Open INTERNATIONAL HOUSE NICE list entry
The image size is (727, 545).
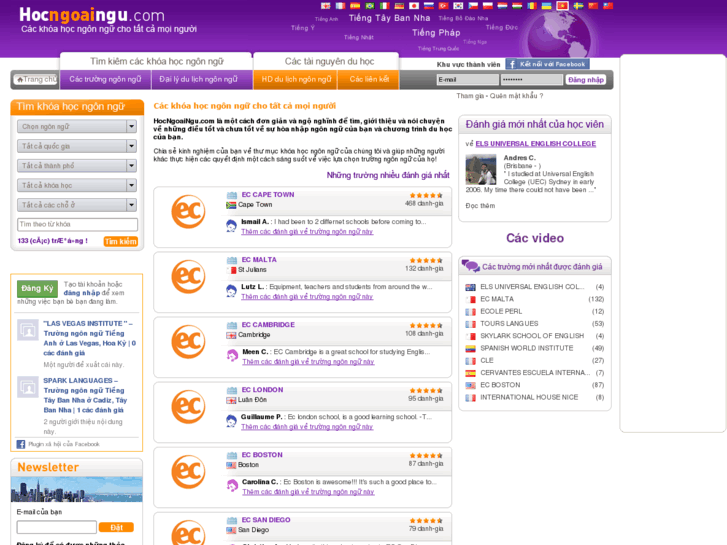[529, 397]
